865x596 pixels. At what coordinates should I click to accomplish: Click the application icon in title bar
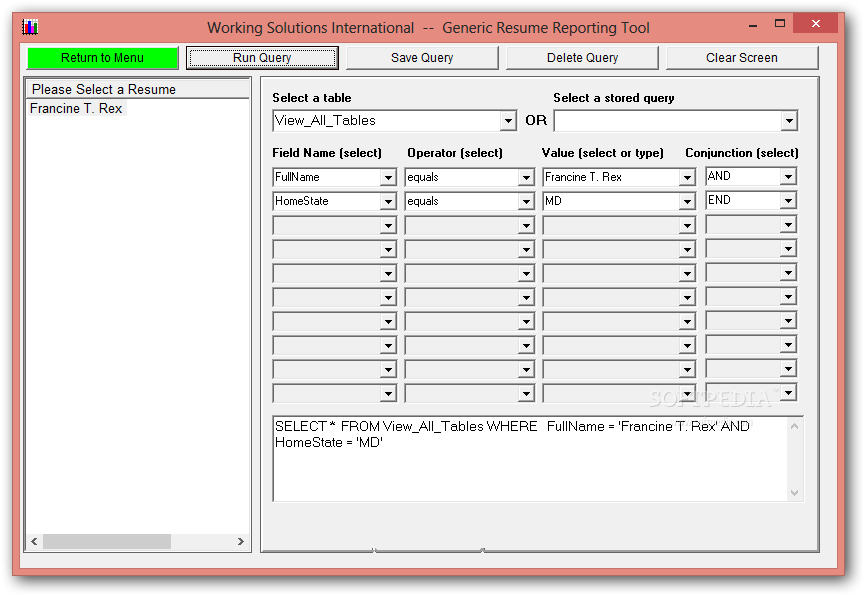pos(30,26)
